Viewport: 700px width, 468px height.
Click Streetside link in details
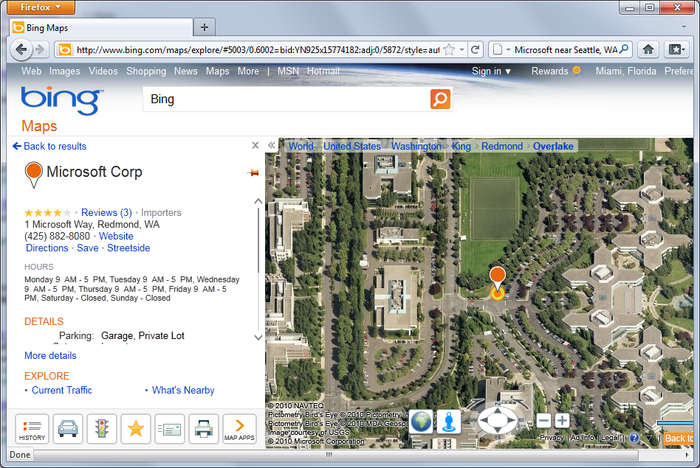pos(129,248)
